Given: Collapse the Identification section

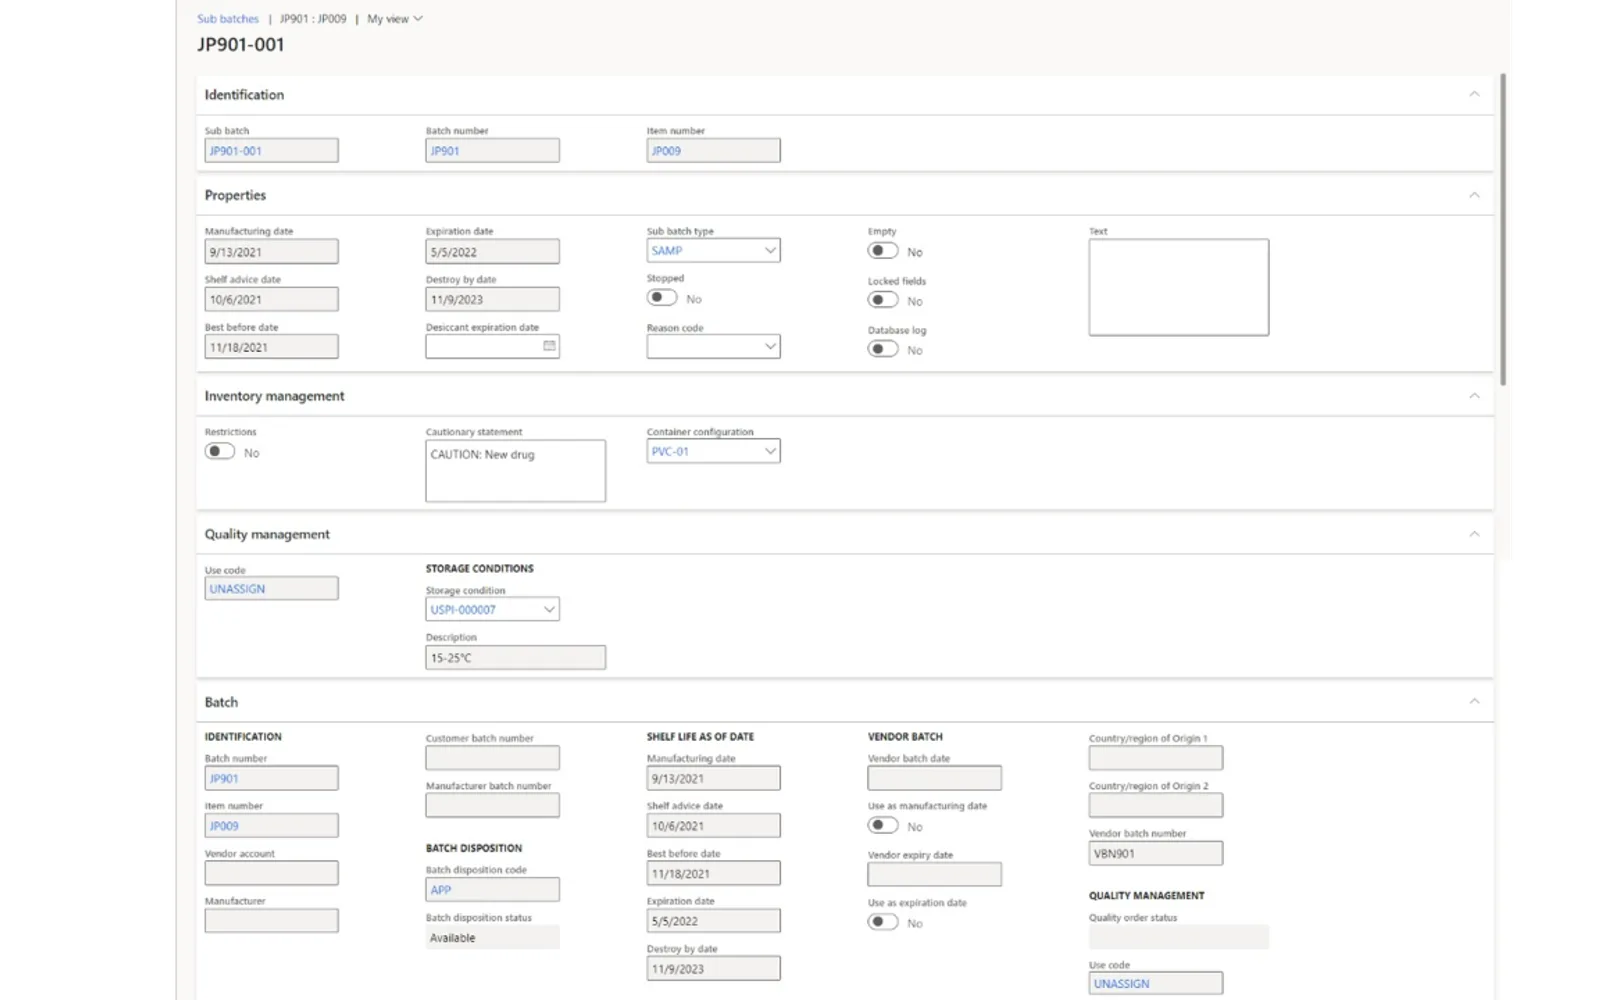Looking at the screenshot, I should click(1474, 94).
